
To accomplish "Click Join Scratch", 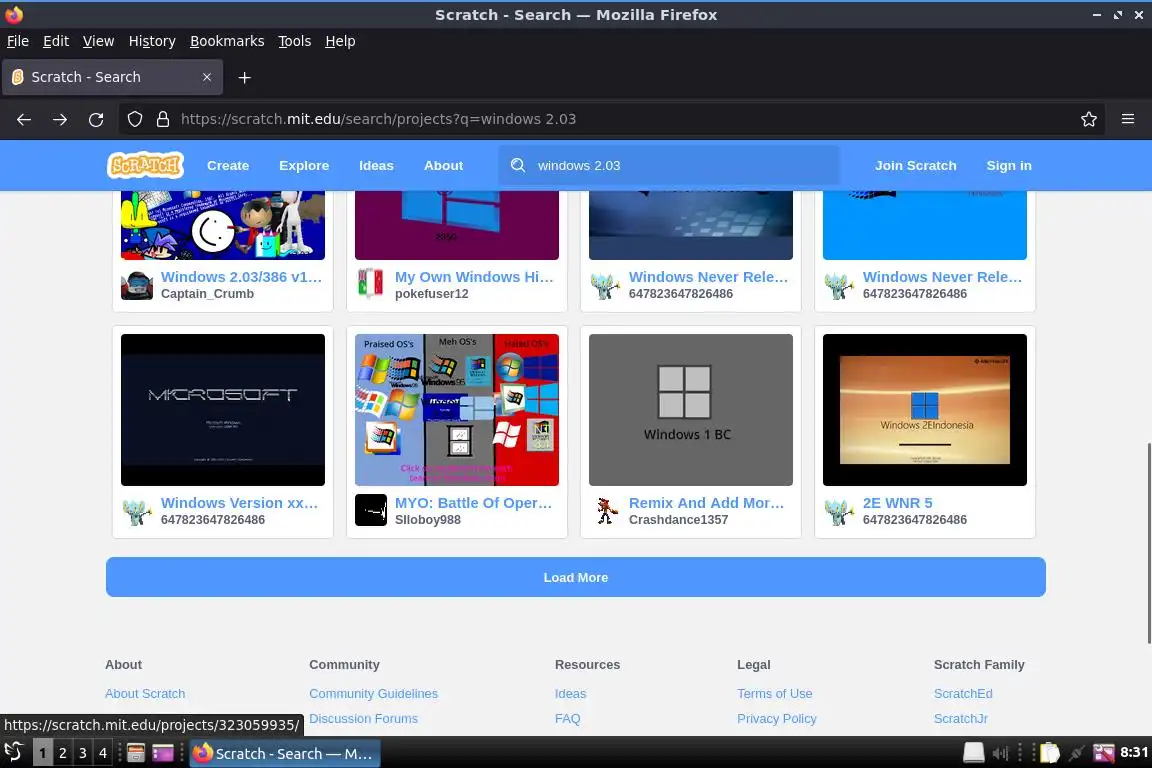I will click(x=915, y=165).
